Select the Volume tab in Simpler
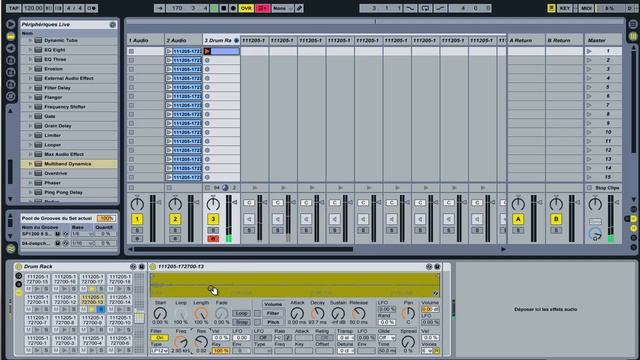Viewport: 640px width, 360px height. tap(273, 304)
